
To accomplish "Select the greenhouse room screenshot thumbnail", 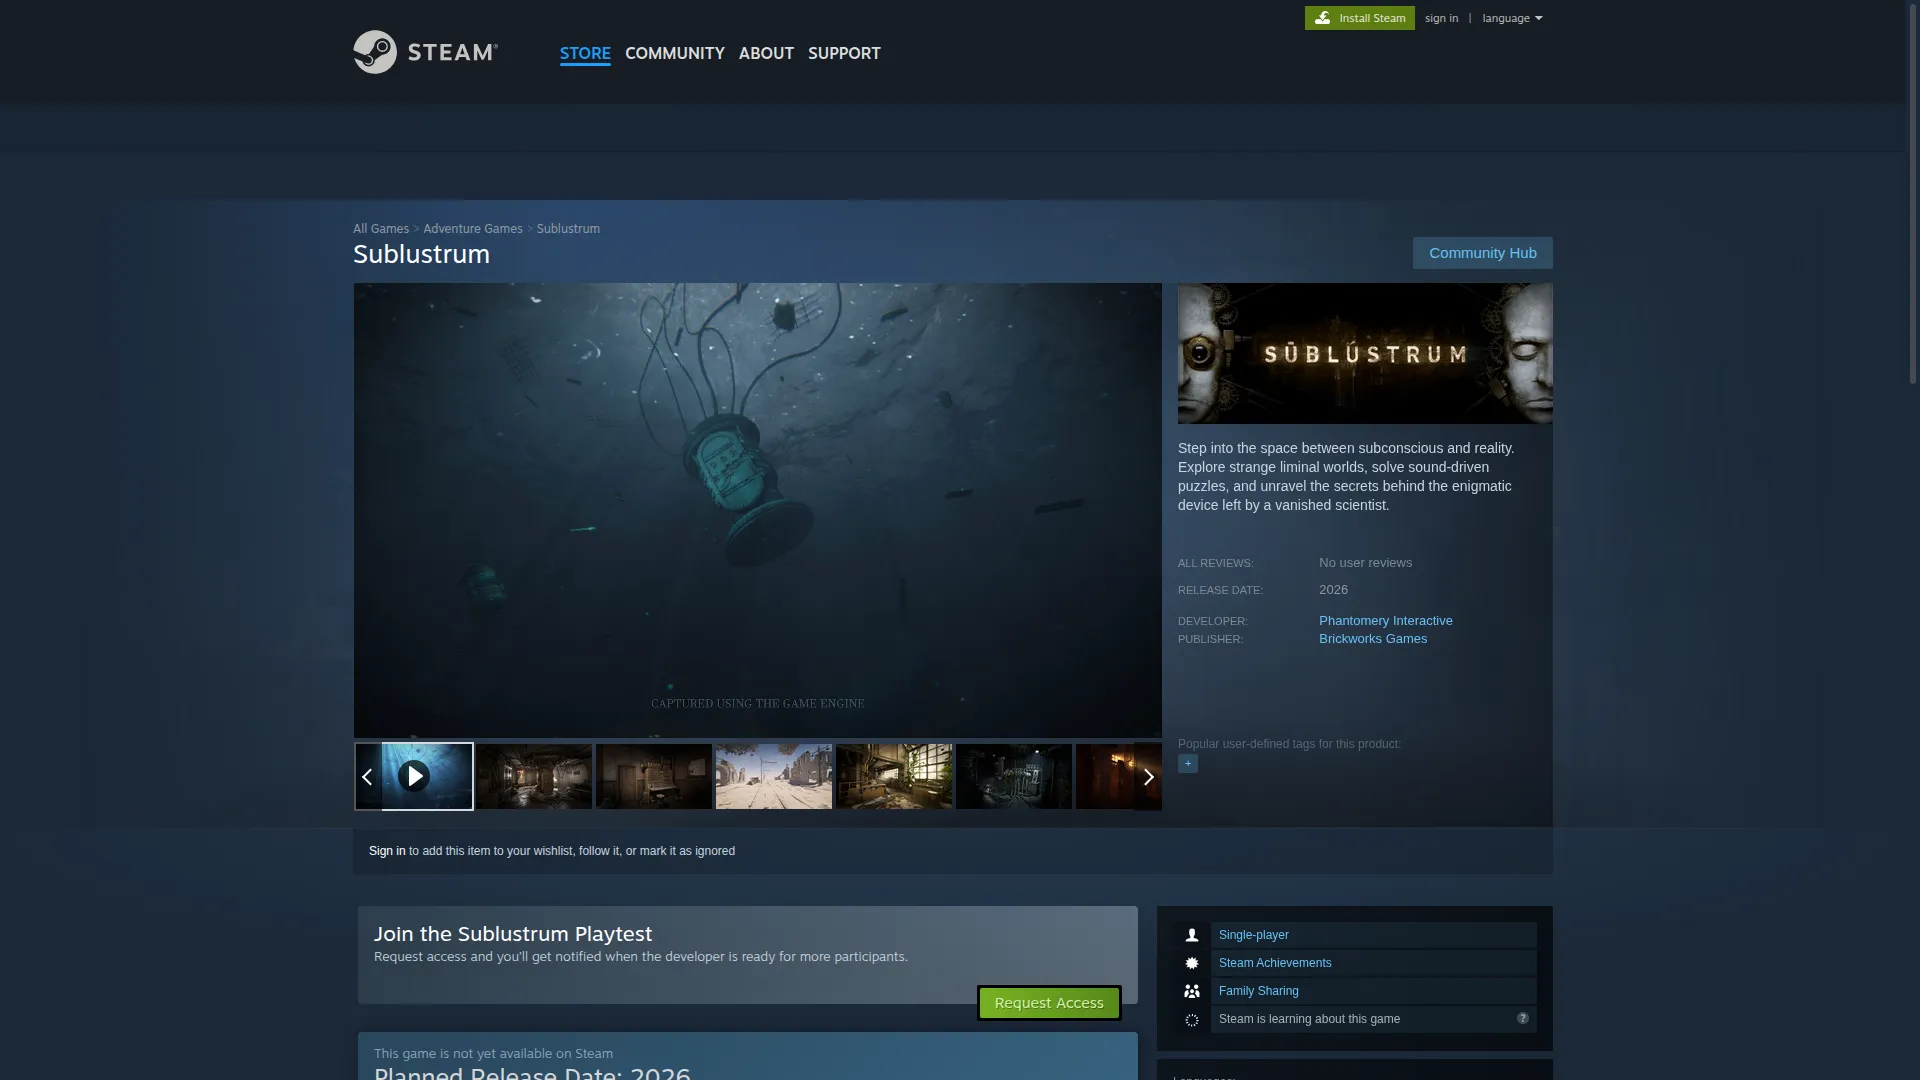I will coord(894,776).
